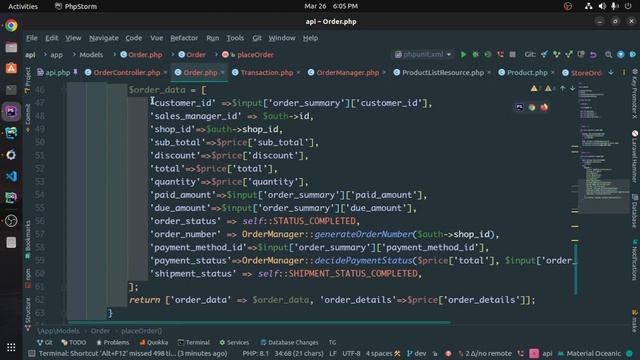Viewport: 640px width, 360px height.
Task: Stop the running process via the square icon
Action: point(513,55)
